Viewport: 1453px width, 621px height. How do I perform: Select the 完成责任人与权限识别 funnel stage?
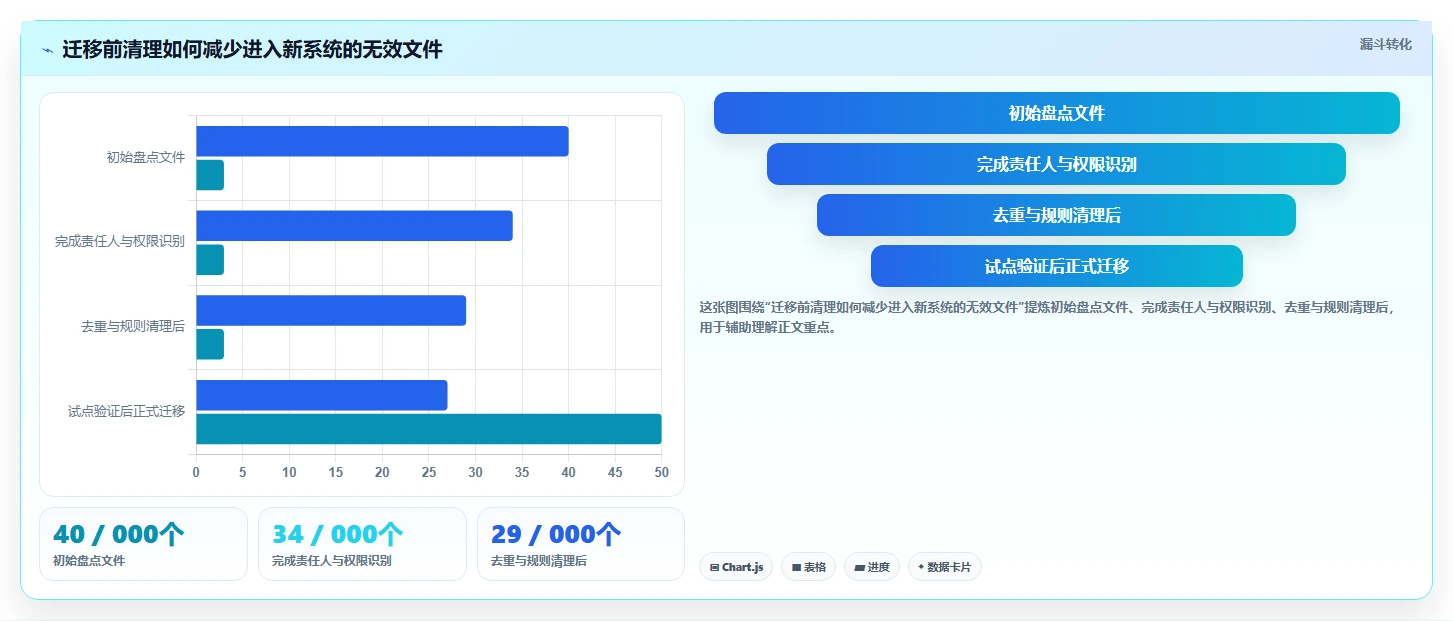(1056, 164)
